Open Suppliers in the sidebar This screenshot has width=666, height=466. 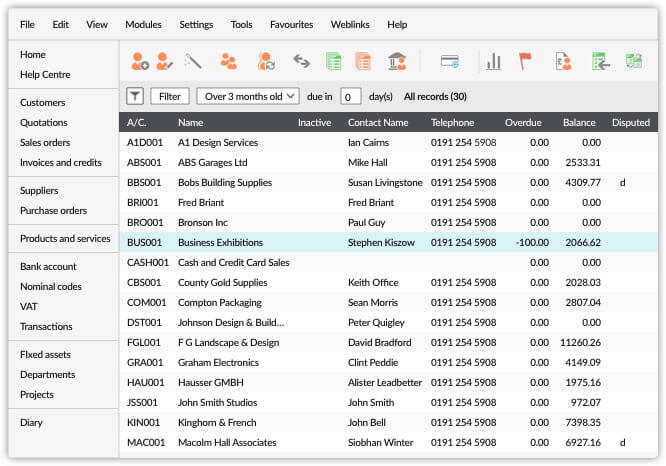pyautogui.click(x=39, y=190)
